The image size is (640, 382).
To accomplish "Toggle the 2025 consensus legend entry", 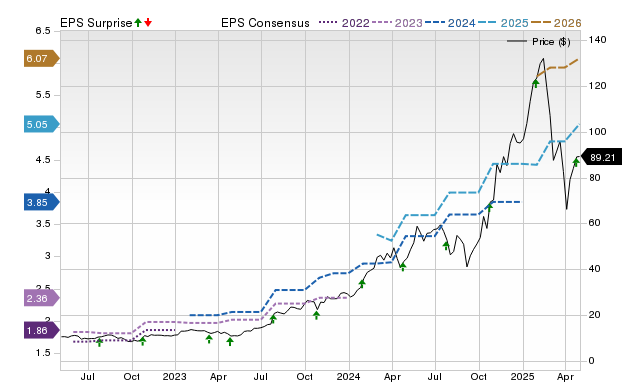I will (503, 23).
